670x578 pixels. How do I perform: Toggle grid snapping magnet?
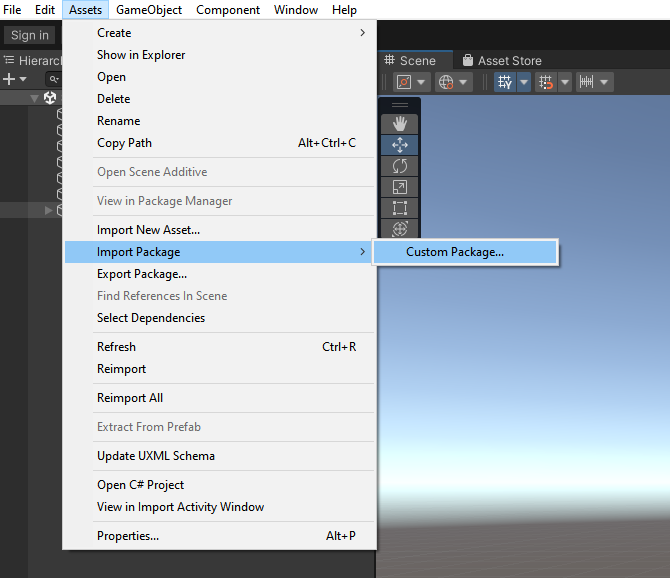(546, 82)
